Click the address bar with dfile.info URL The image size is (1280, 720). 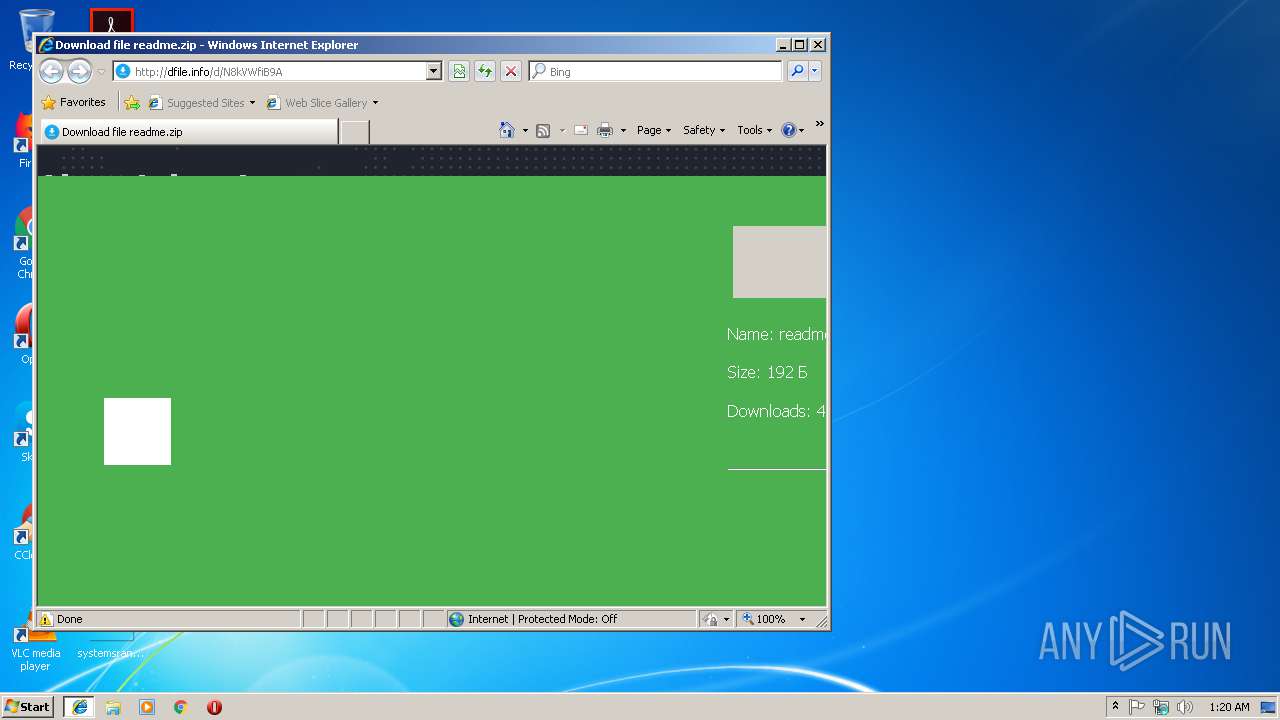(x=270, y=71)
